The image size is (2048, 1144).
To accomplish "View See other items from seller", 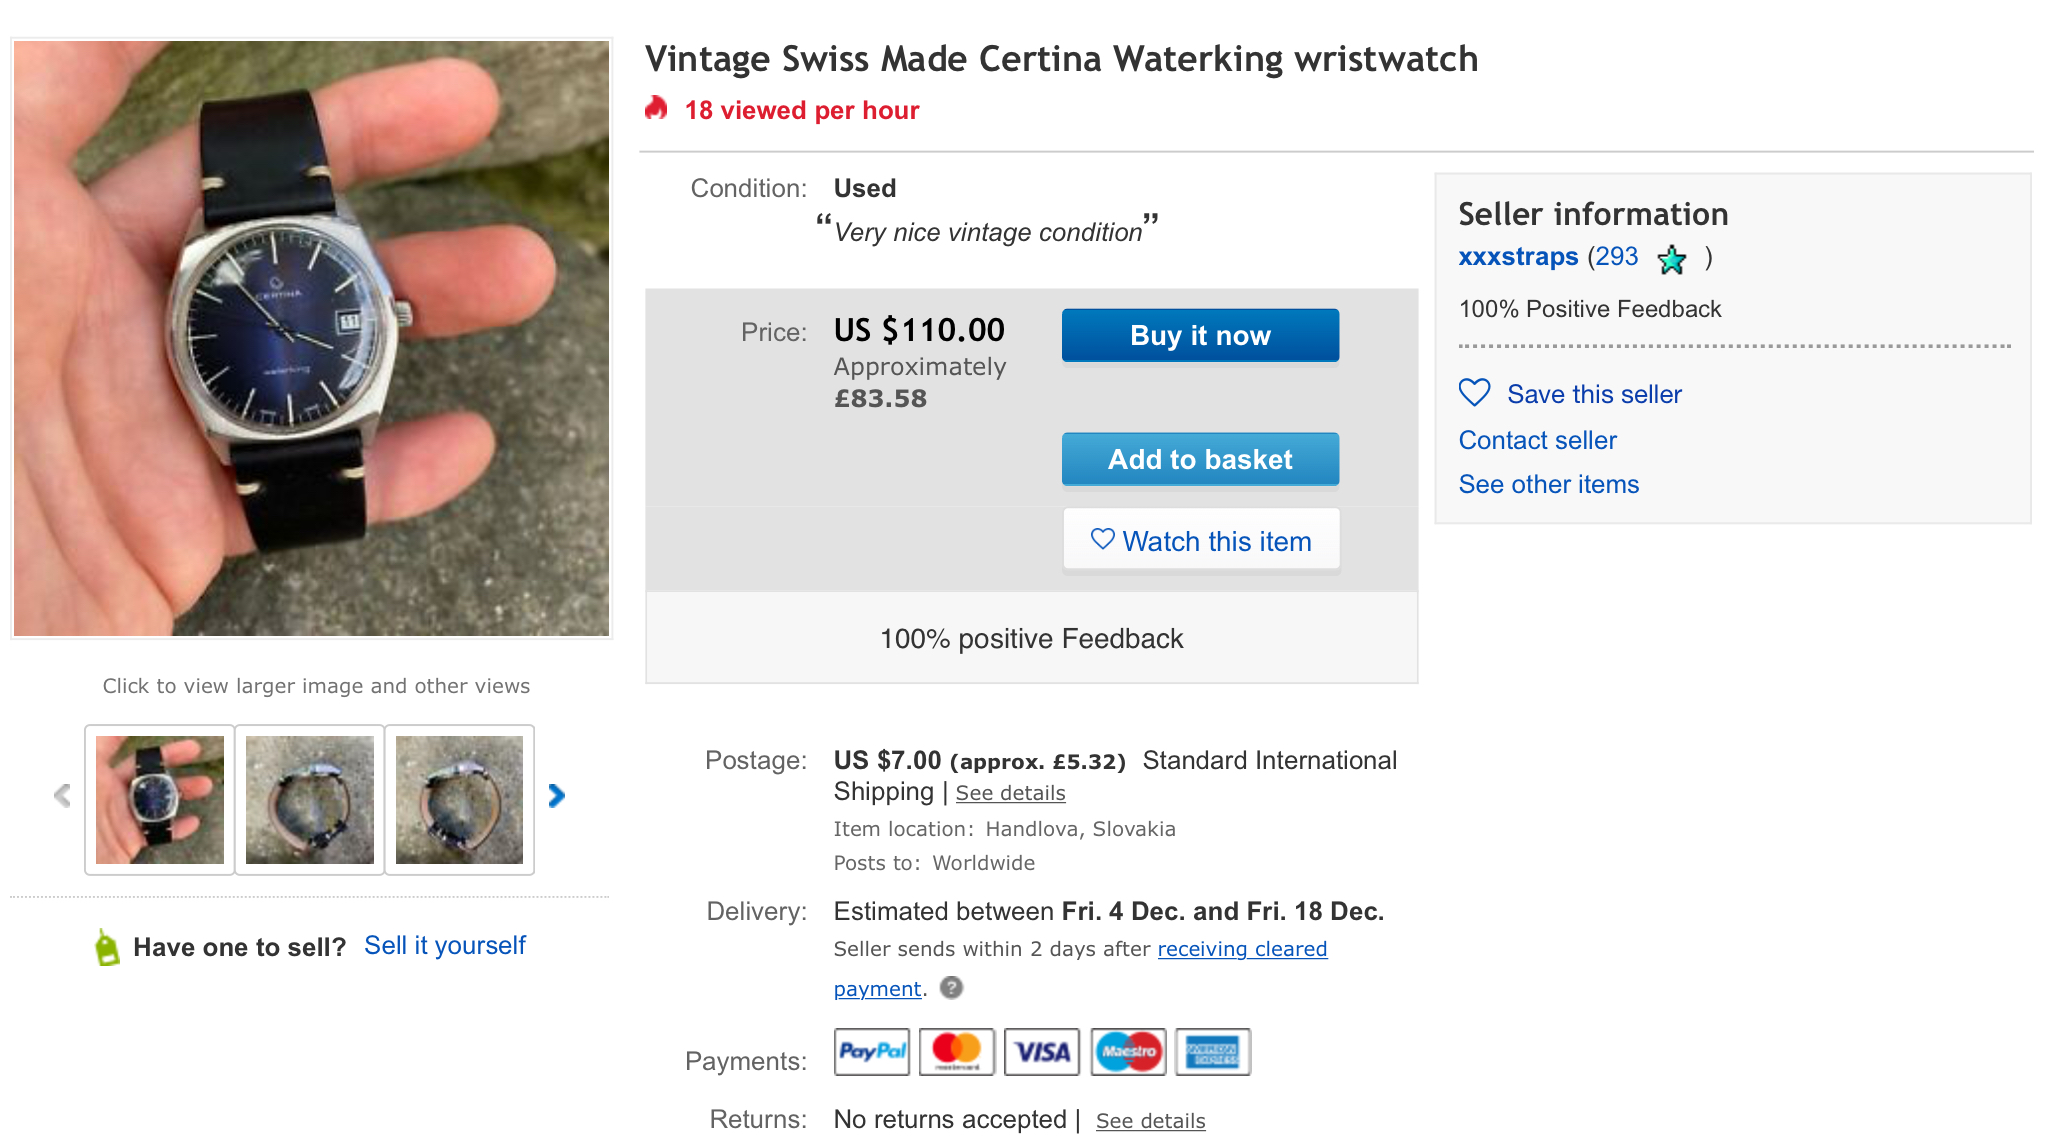I will (x=1548, y=484).
